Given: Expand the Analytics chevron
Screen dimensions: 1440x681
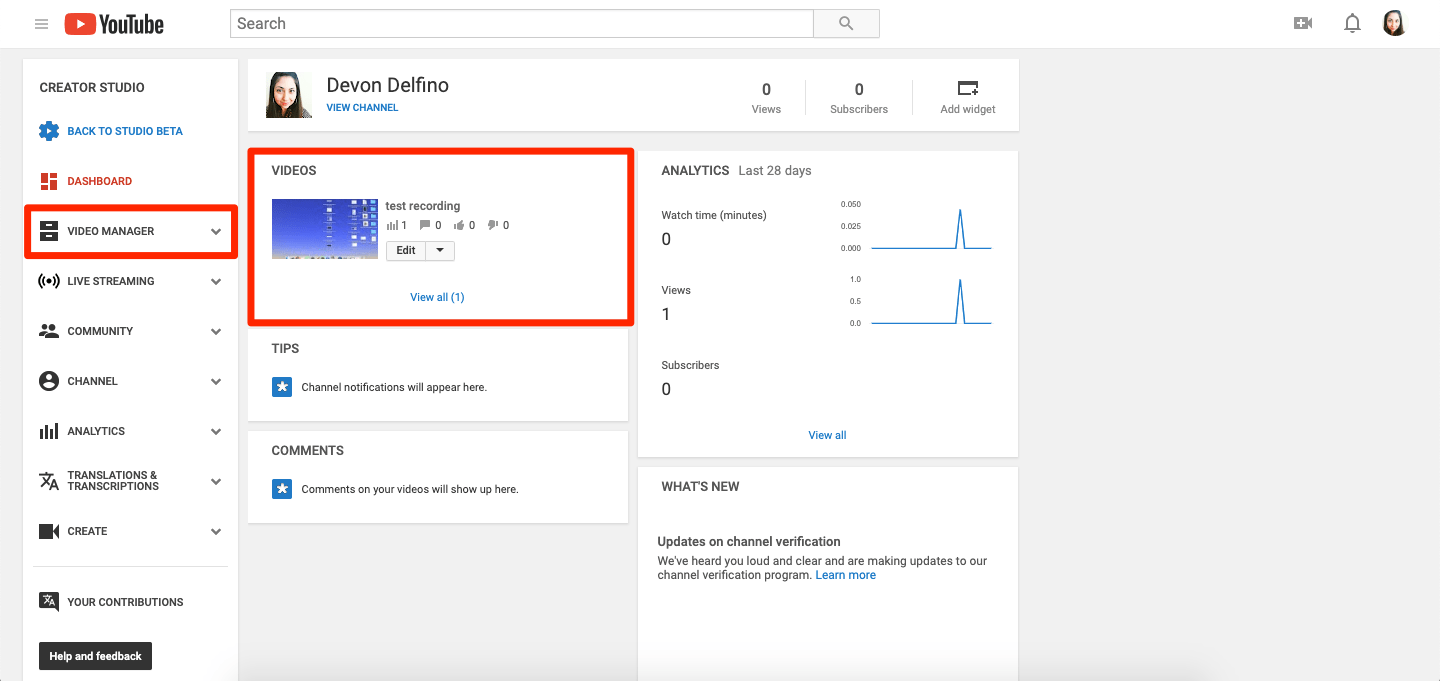Looking at the screenshot, I should coord(216,431).
